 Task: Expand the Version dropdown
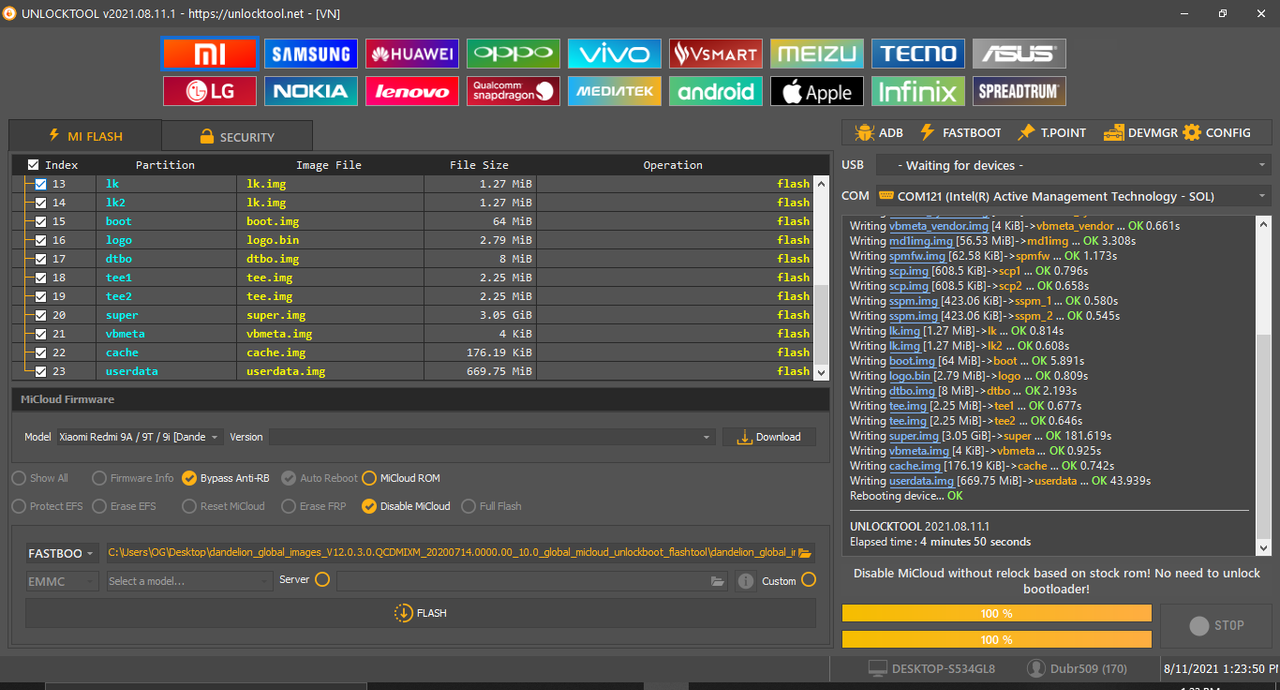[491, 437]
